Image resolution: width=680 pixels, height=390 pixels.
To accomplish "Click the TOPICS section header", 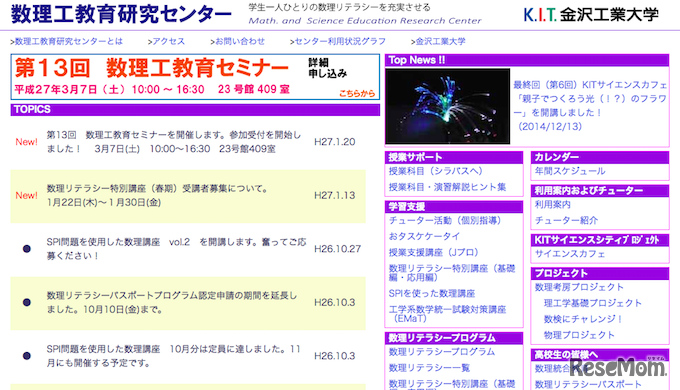I will (195, 110).
